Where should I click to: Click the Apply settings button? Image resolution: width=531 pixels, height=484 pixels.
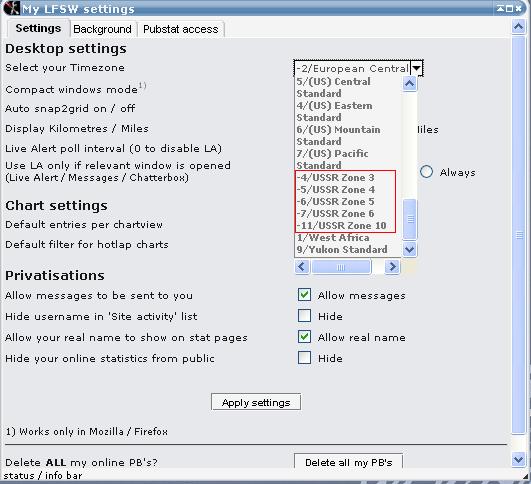coord(256,402)
